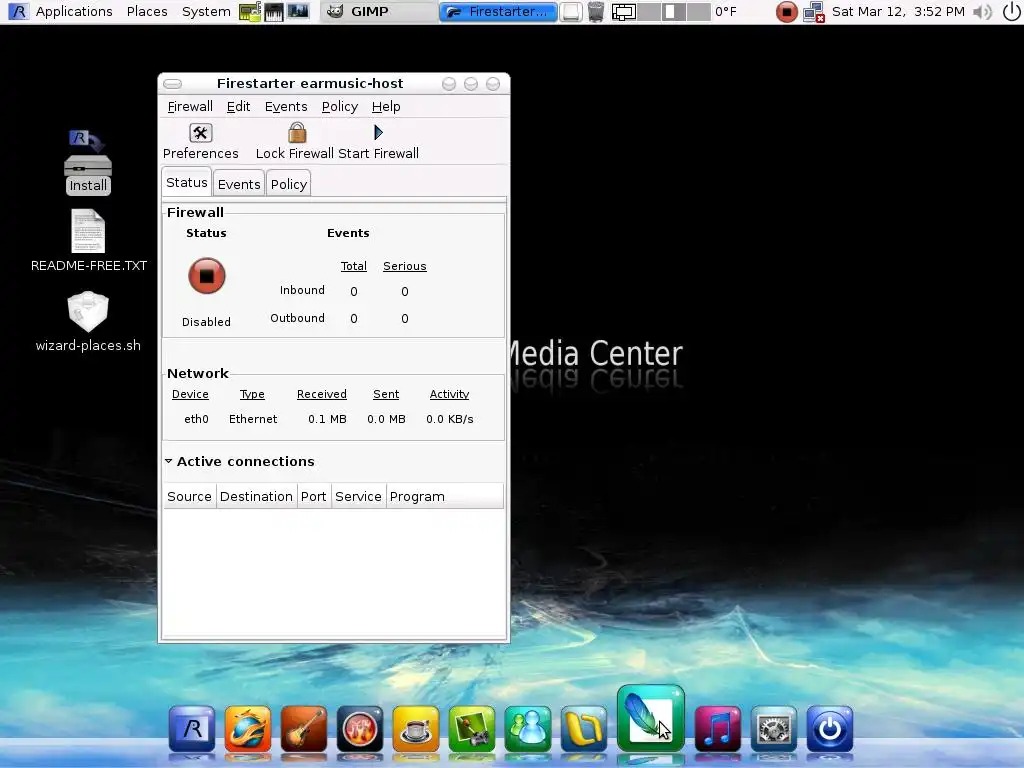The image size is (1024, 768).
Task: Open the yellow office dock icon
Action: pos(584,728)
